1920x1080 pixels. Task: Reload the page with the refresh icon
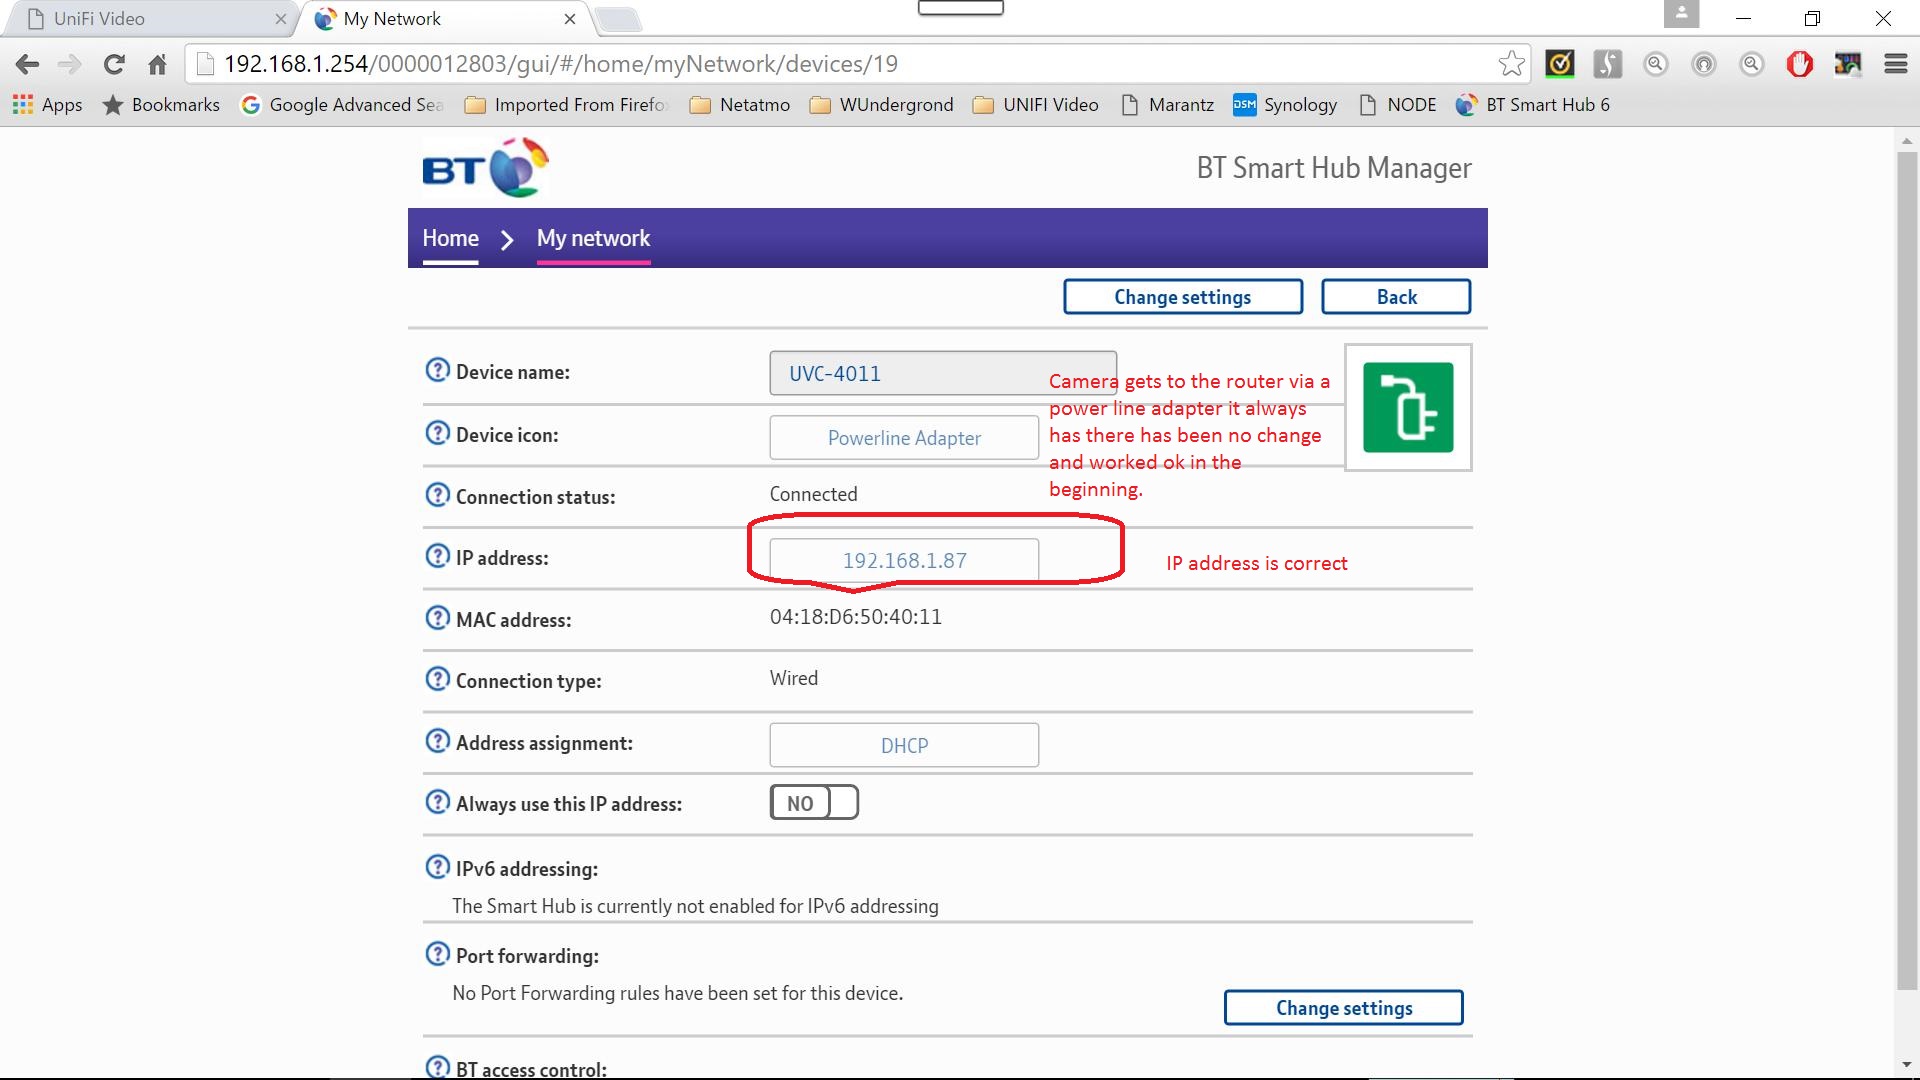tap(114, 64)
